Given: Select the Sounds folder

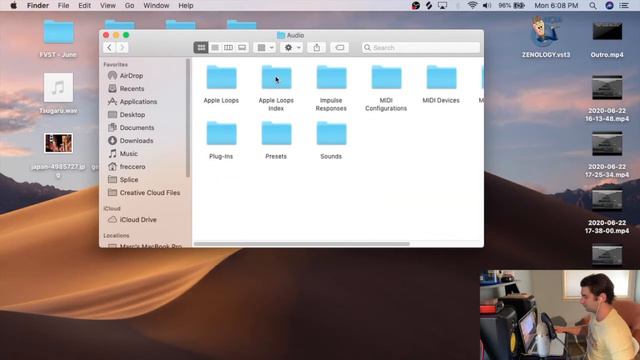Looking at the screenshot, I should click(x=331, y=133).
